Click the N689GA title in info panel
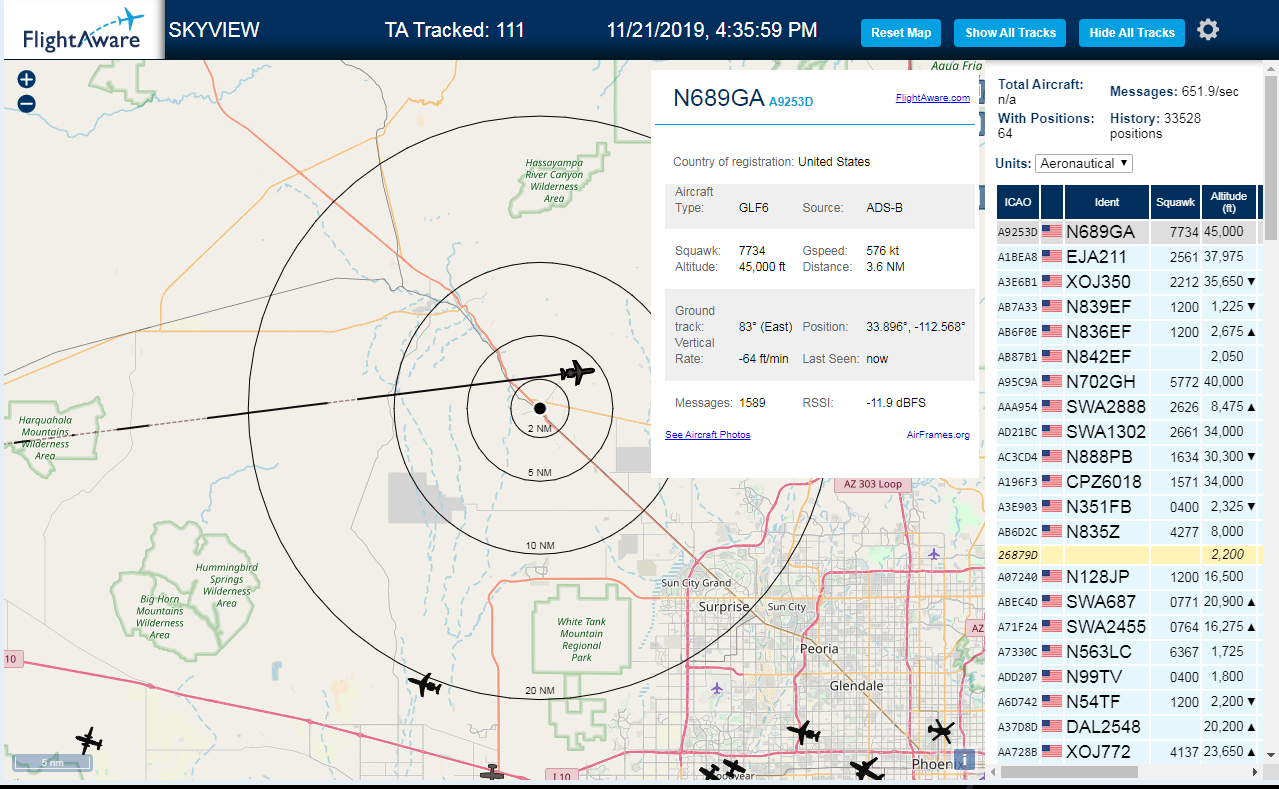This screenshot has width=1279, height=789. pos(718,98)
